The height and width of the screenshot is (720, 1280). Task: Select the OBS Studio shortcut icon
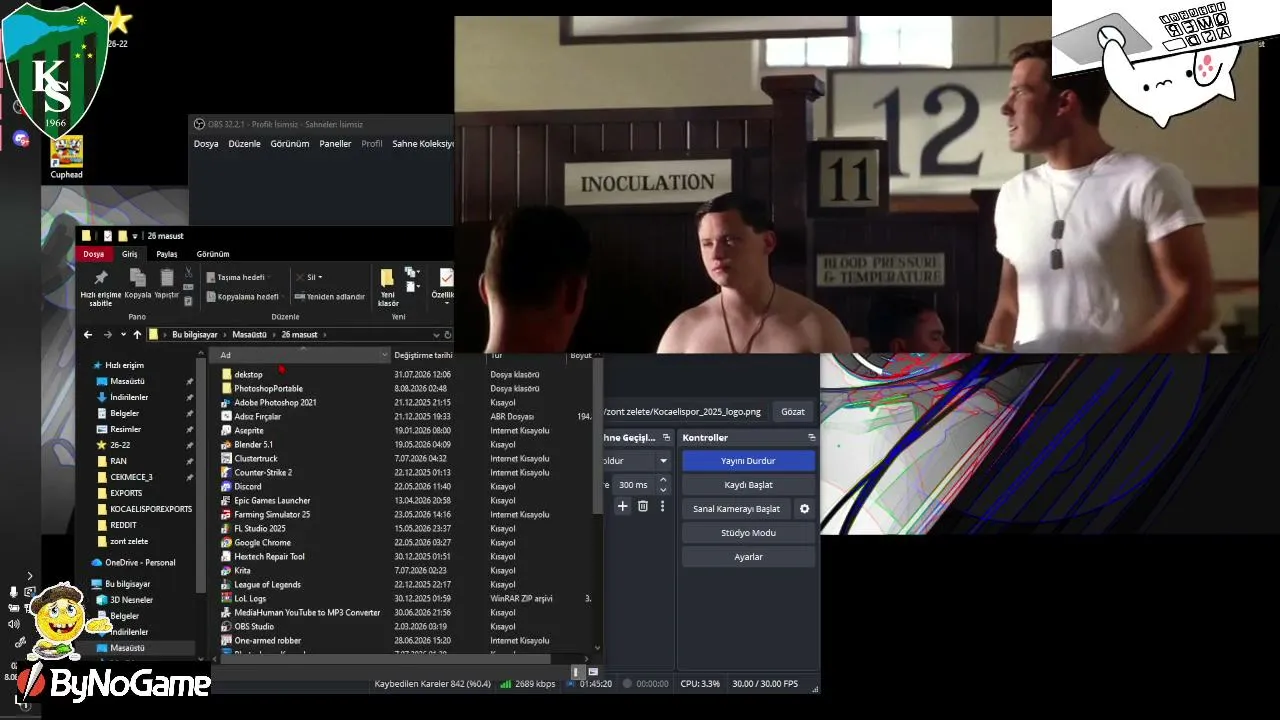(x=227, y=627)
